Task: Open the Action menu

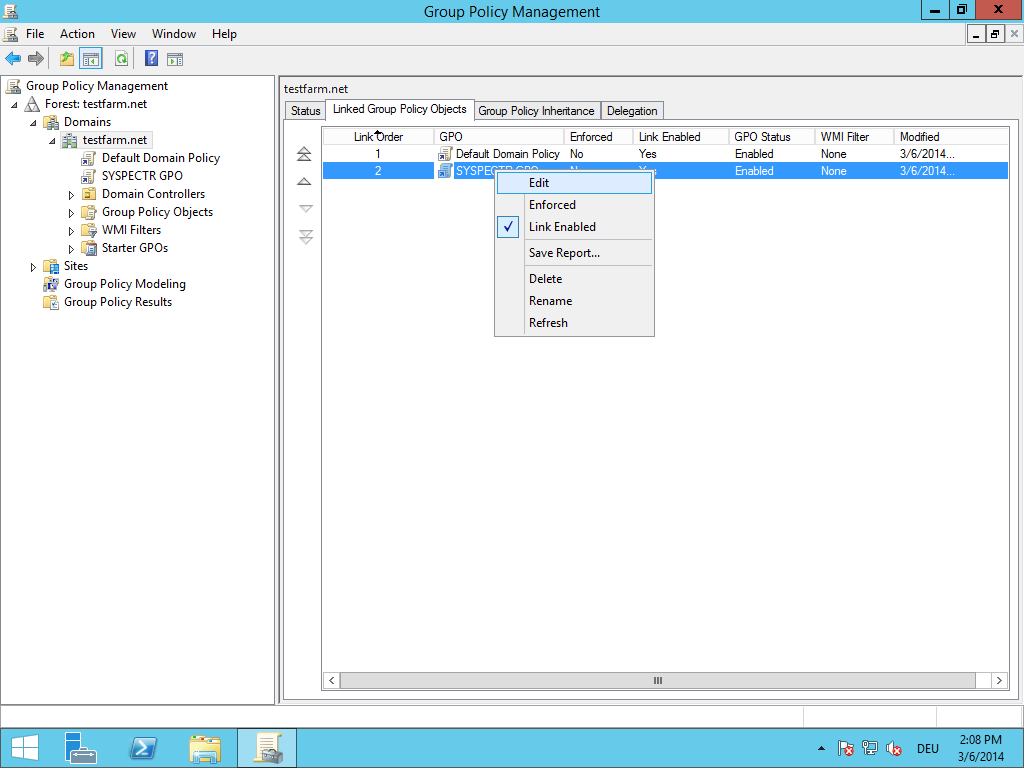Action: [x=77, y=34]
